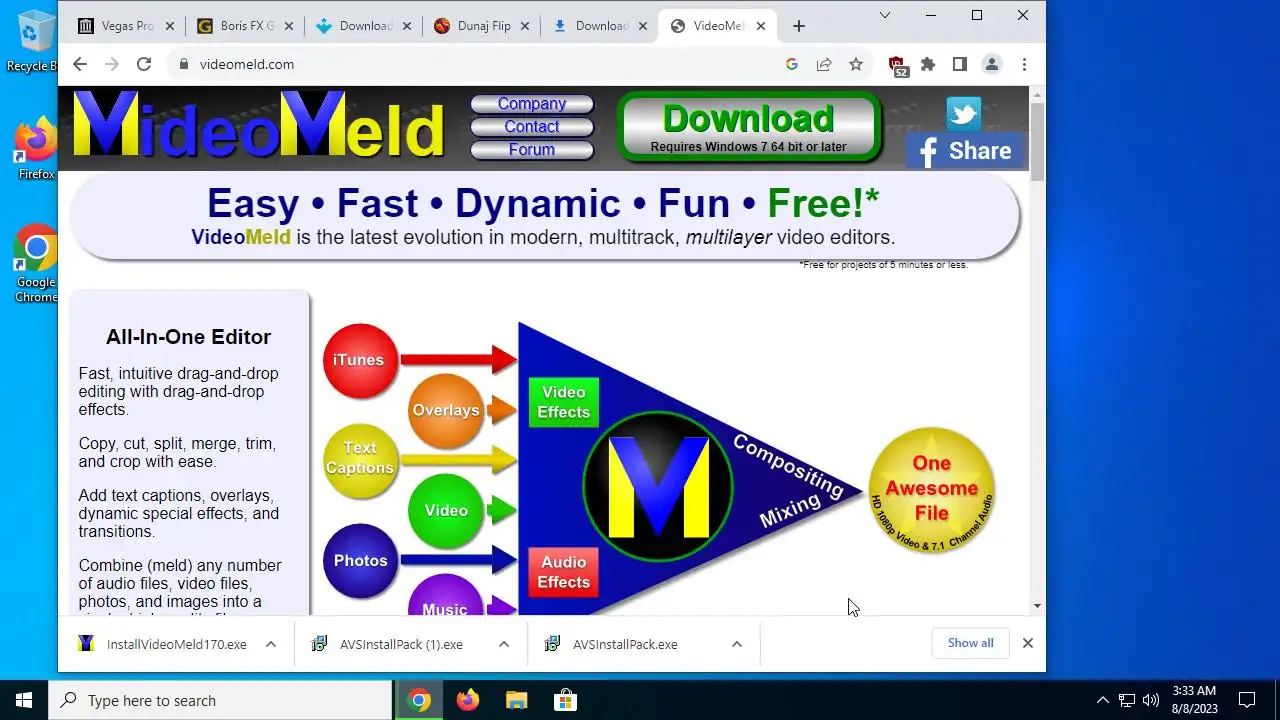Close the downloads bar
1280x720 pixels.
click(1027, 643)
